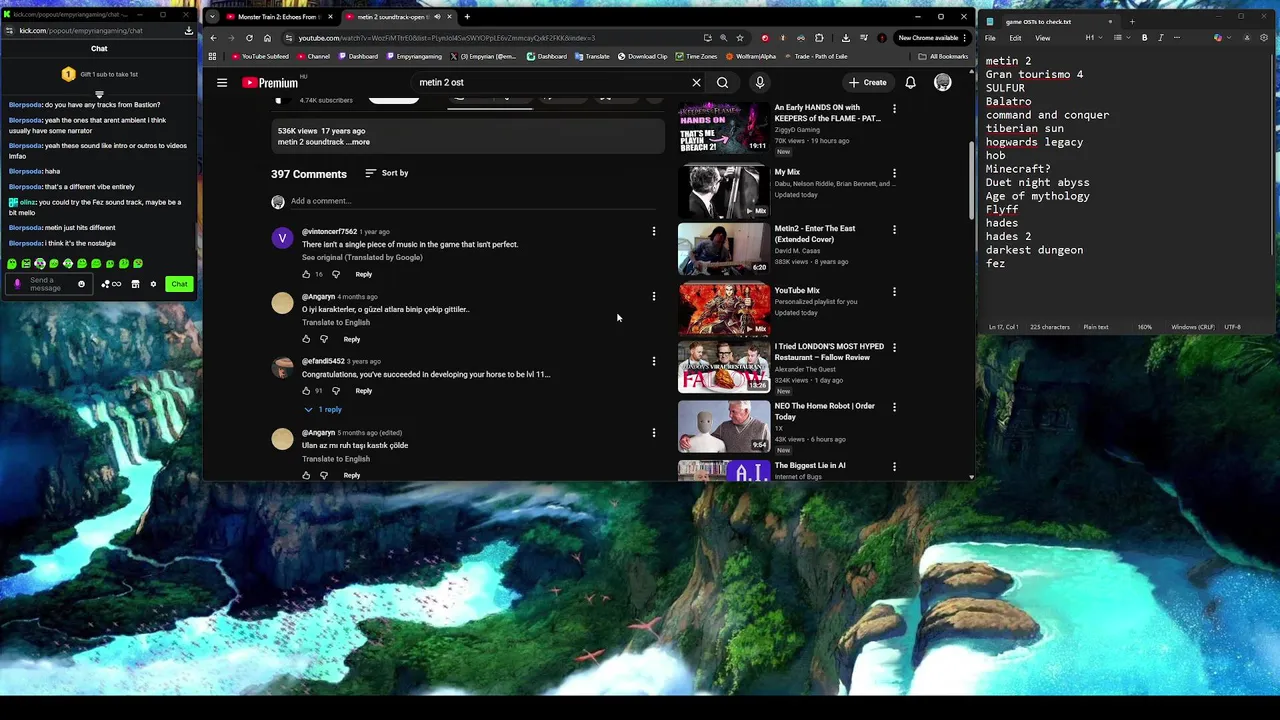
Task: Open Kick chat settings gear
Action: pos(153,284)
